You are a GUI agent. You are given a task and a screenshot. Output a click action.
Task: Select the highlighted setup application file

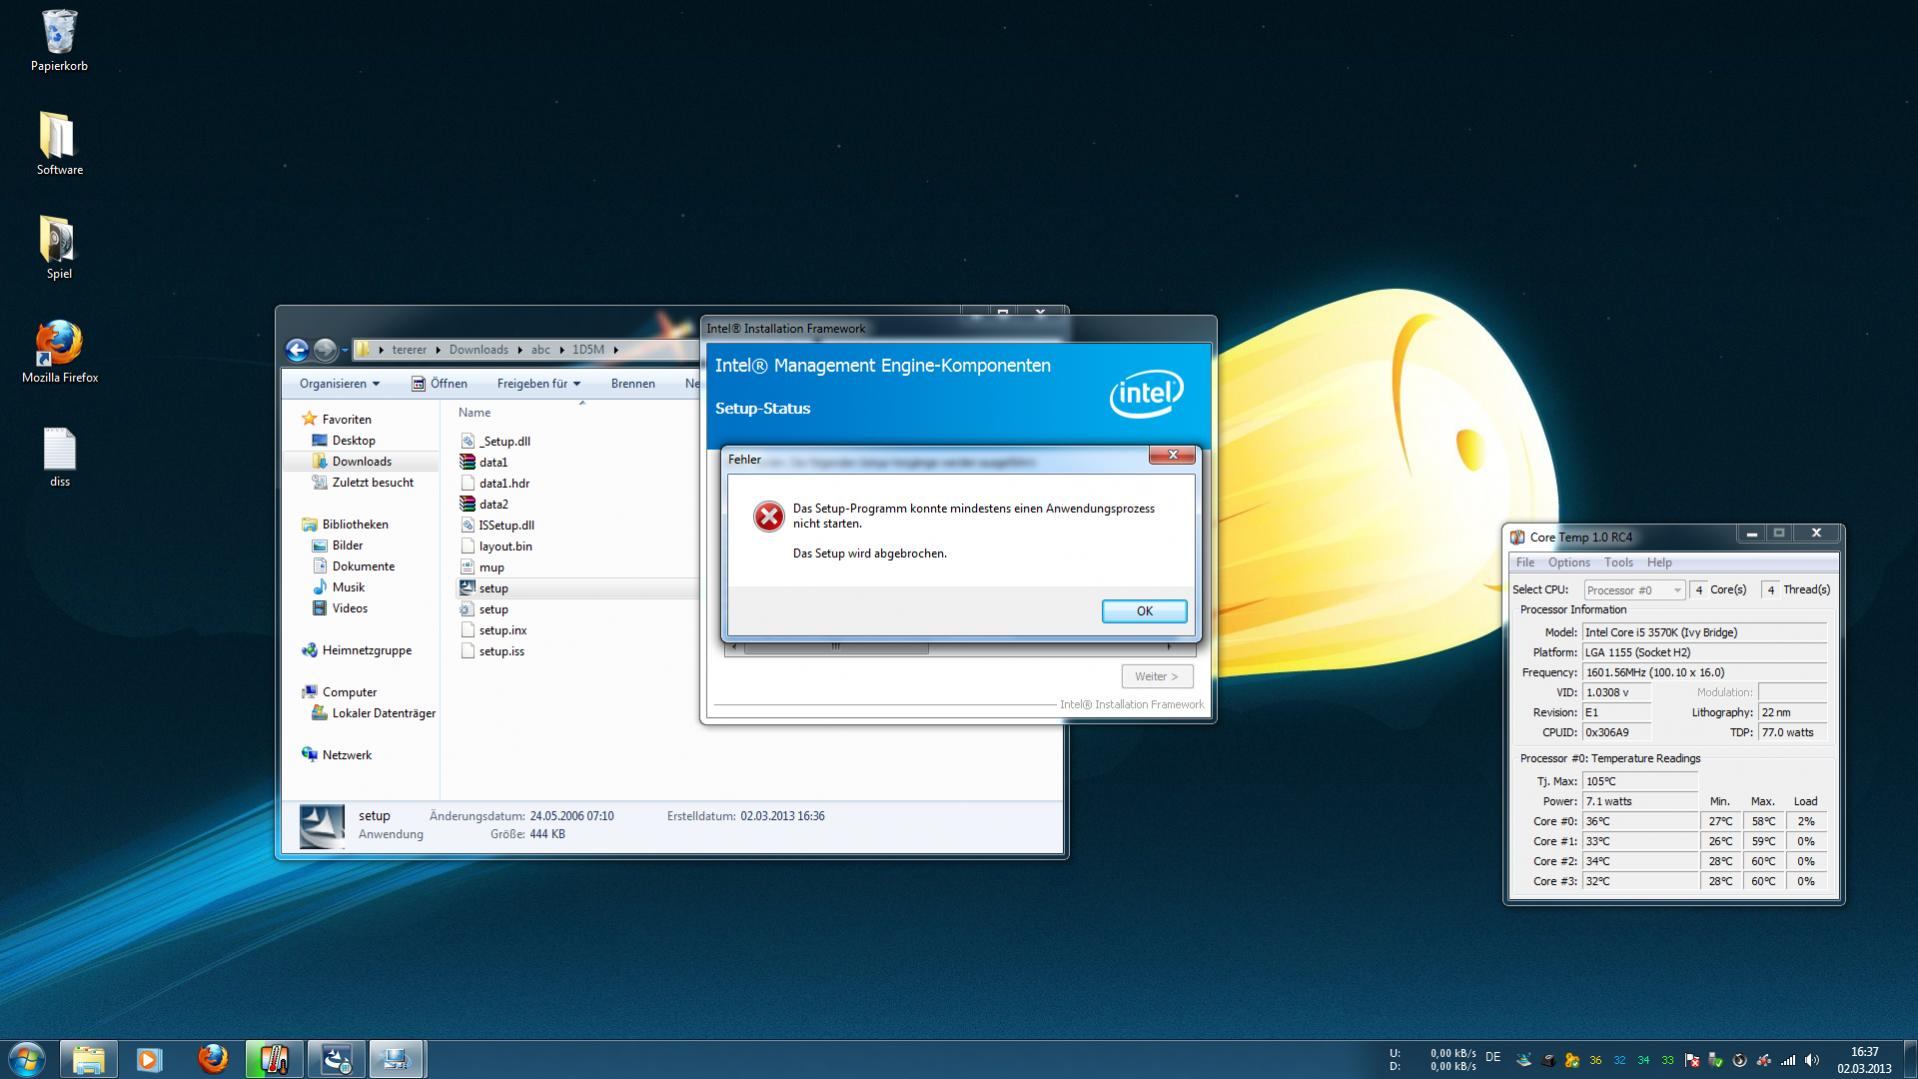tap(493, 588)
